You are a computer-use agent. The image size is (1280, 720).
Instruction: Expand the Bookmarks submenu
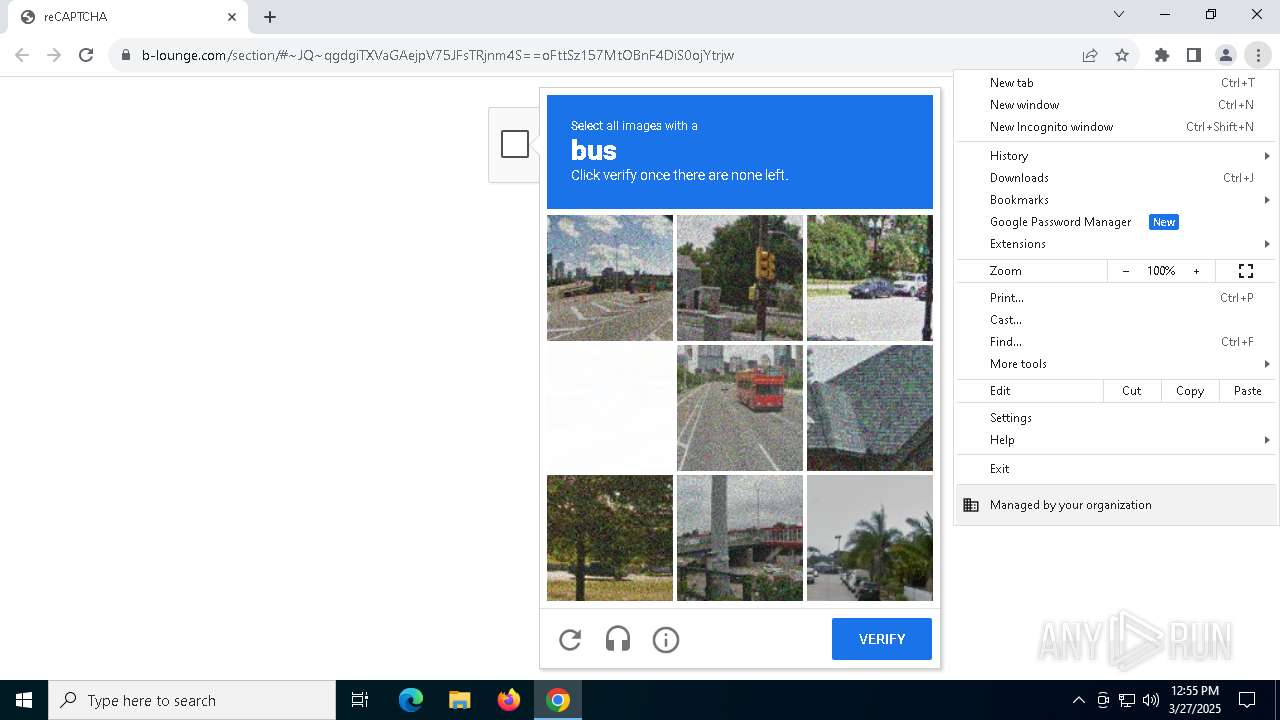click(x=1116, y=200)
